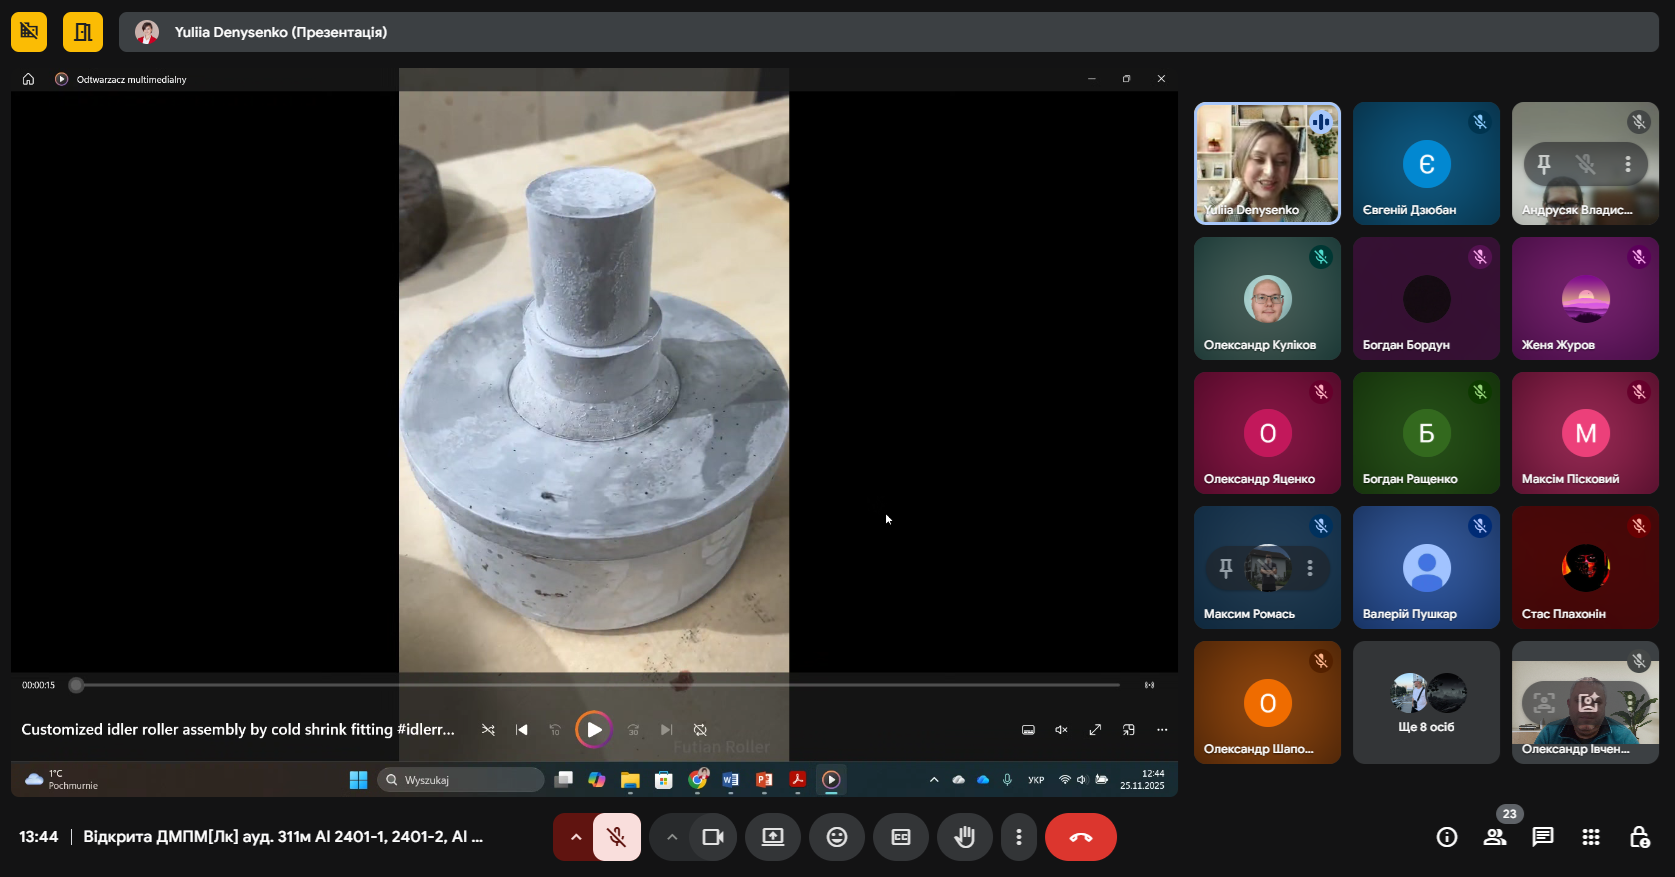Click the Present screen button

(x=773, y=837)
